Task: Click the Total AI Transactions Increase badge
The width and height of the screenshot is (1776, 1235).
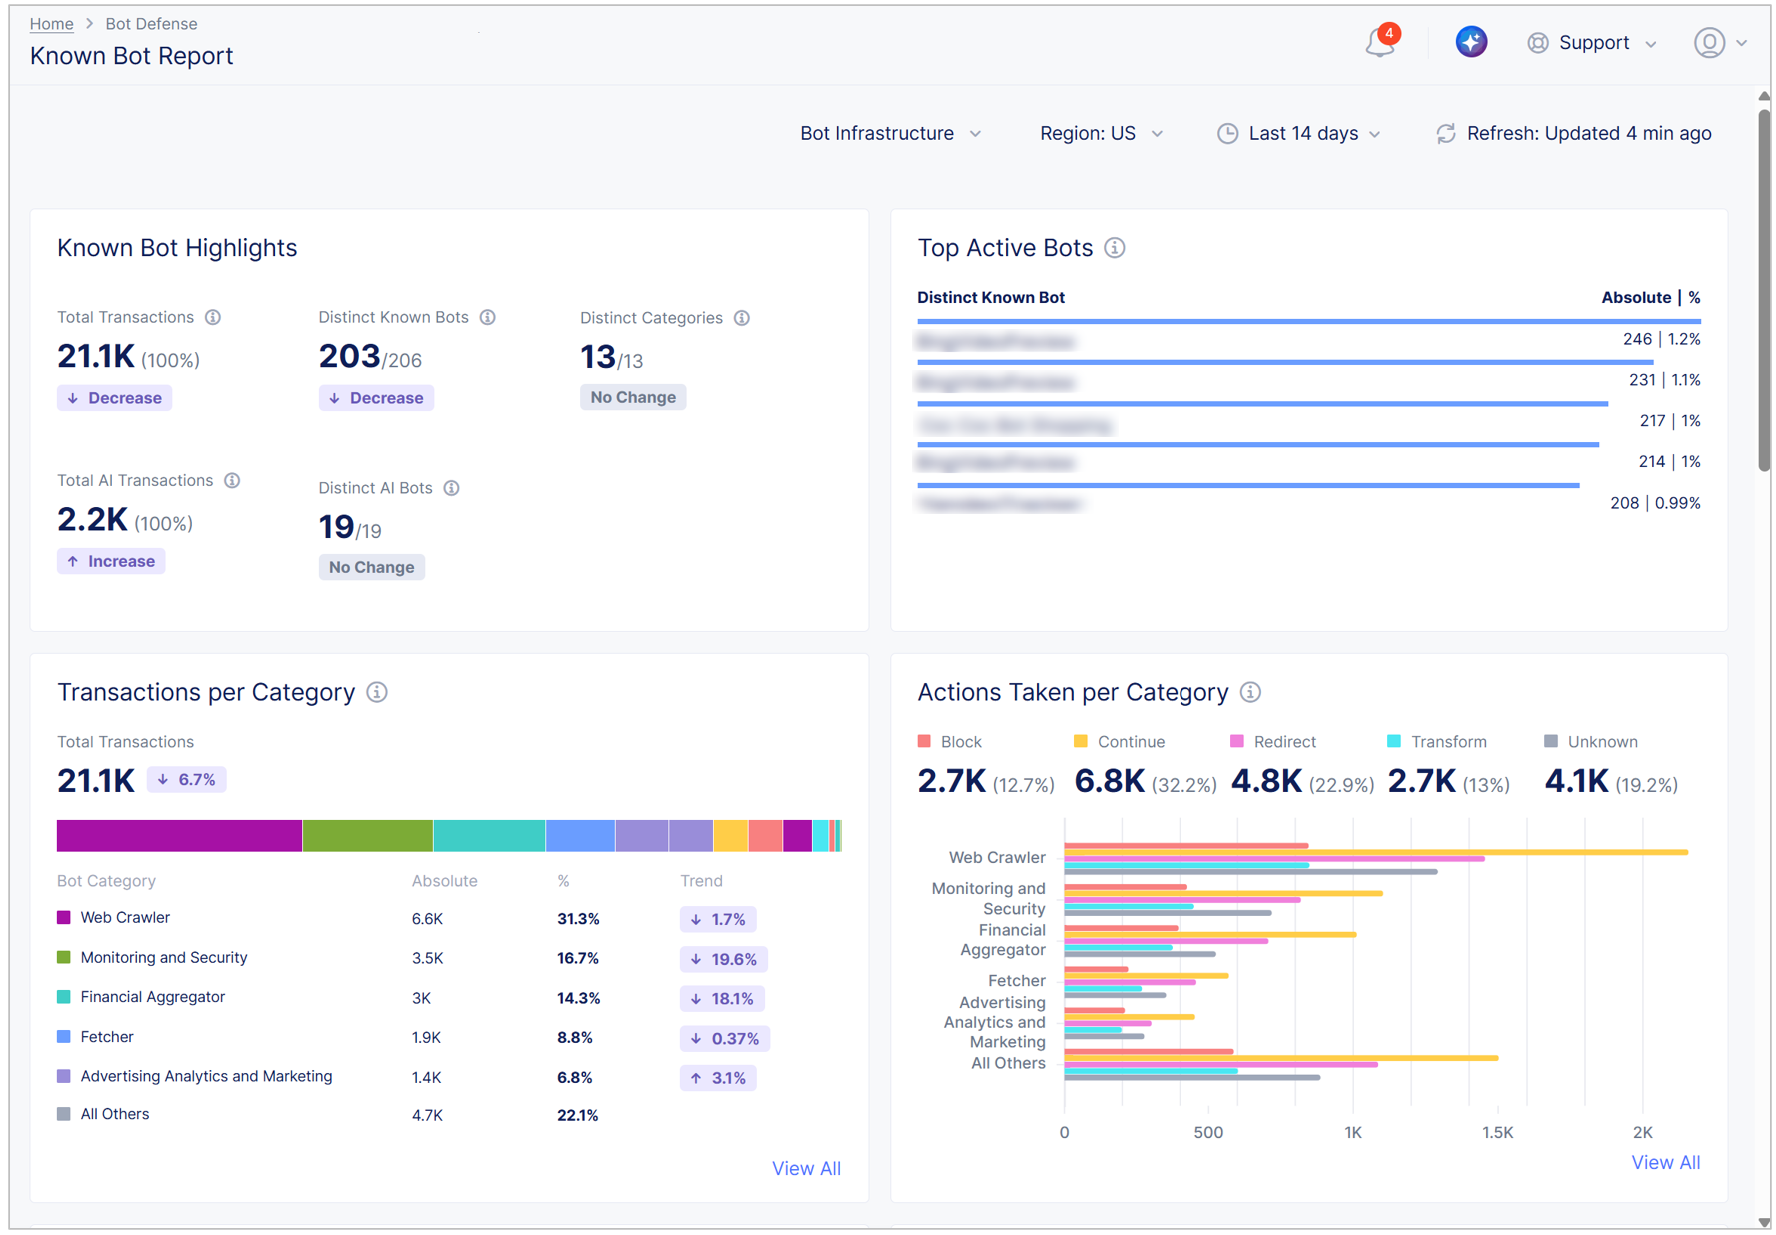Action: (111, 561)
